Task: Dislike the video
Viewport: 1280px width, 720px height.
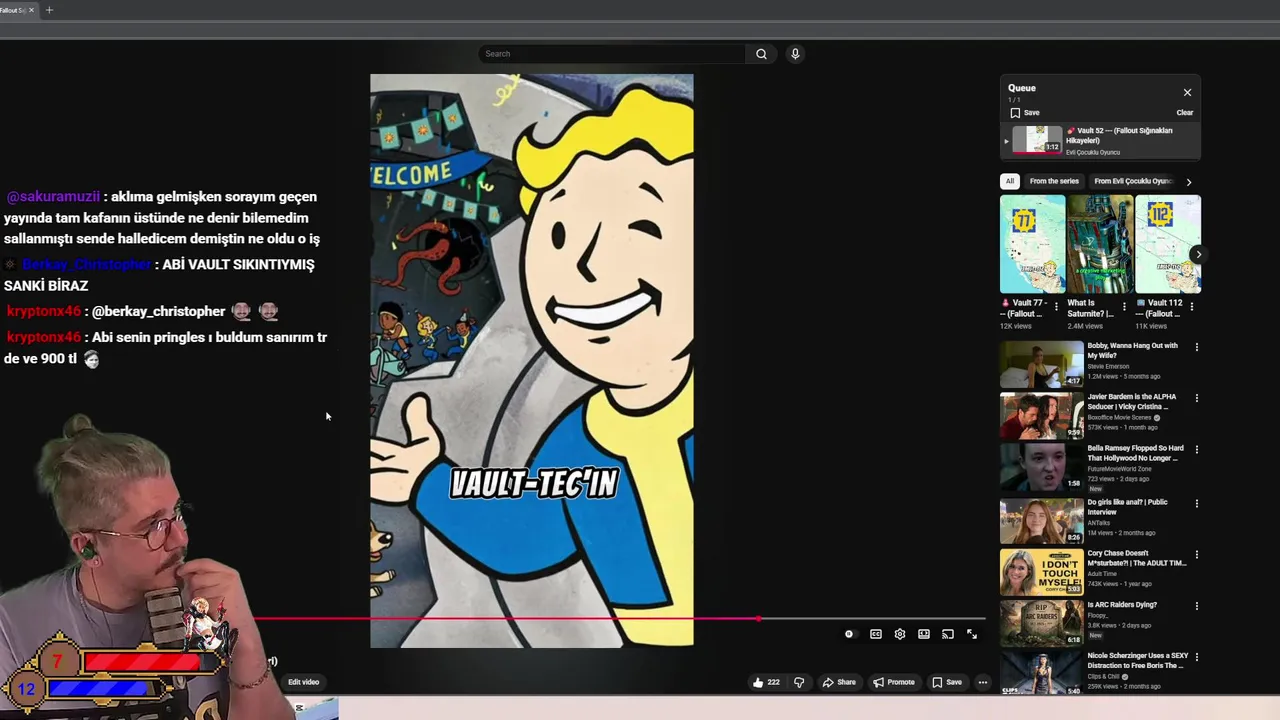Action: 798,682
